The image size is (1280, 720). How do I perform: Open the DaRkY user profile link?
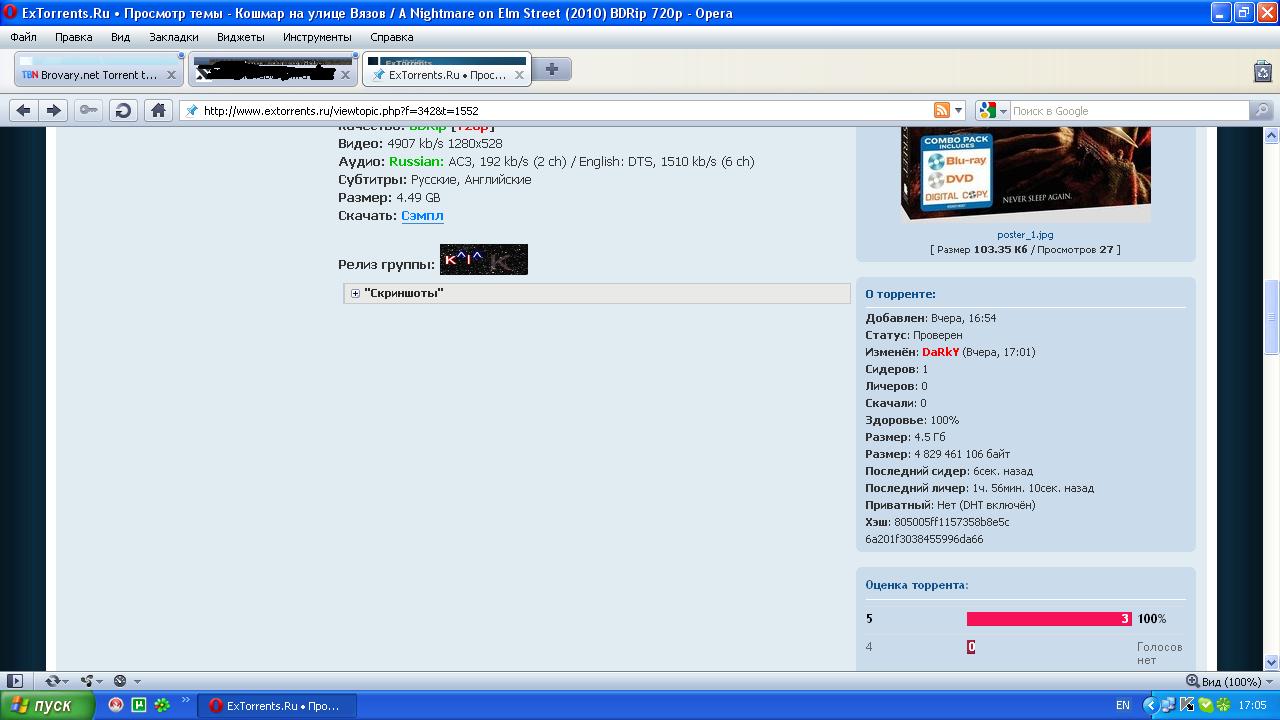tap(940, 352)
